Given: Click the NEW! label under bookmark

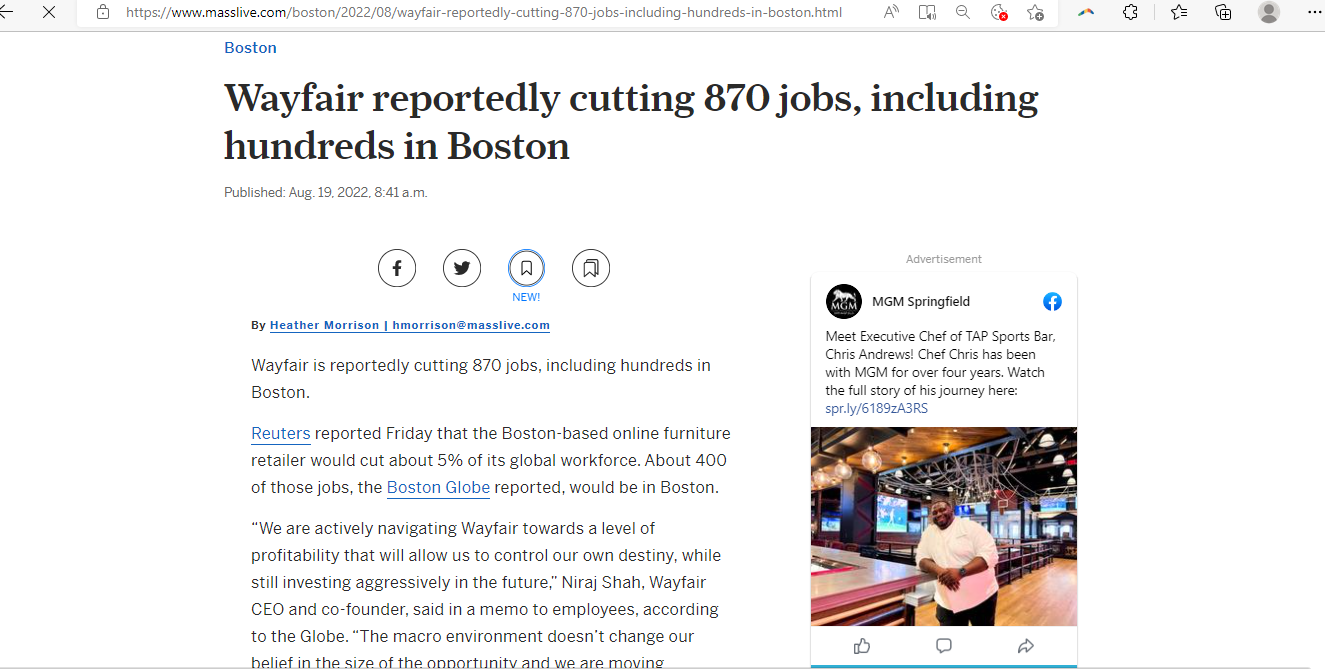Looking at the screenshot, I should point(526,297).
